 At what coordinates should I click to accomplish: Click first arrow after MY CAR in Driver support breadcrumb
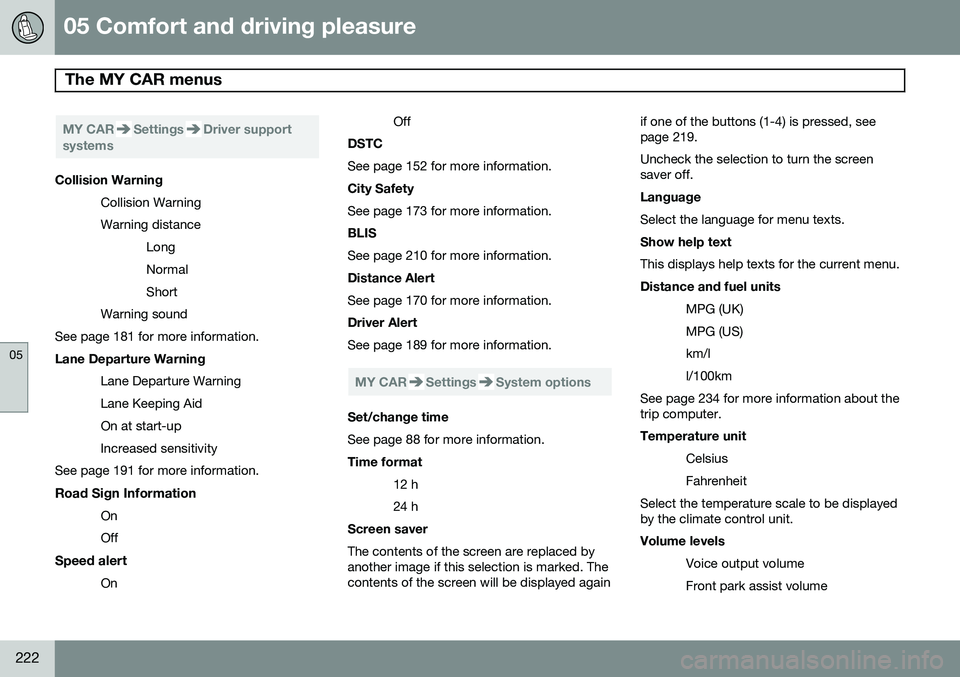pyautogui.click(x=123, y=129)
